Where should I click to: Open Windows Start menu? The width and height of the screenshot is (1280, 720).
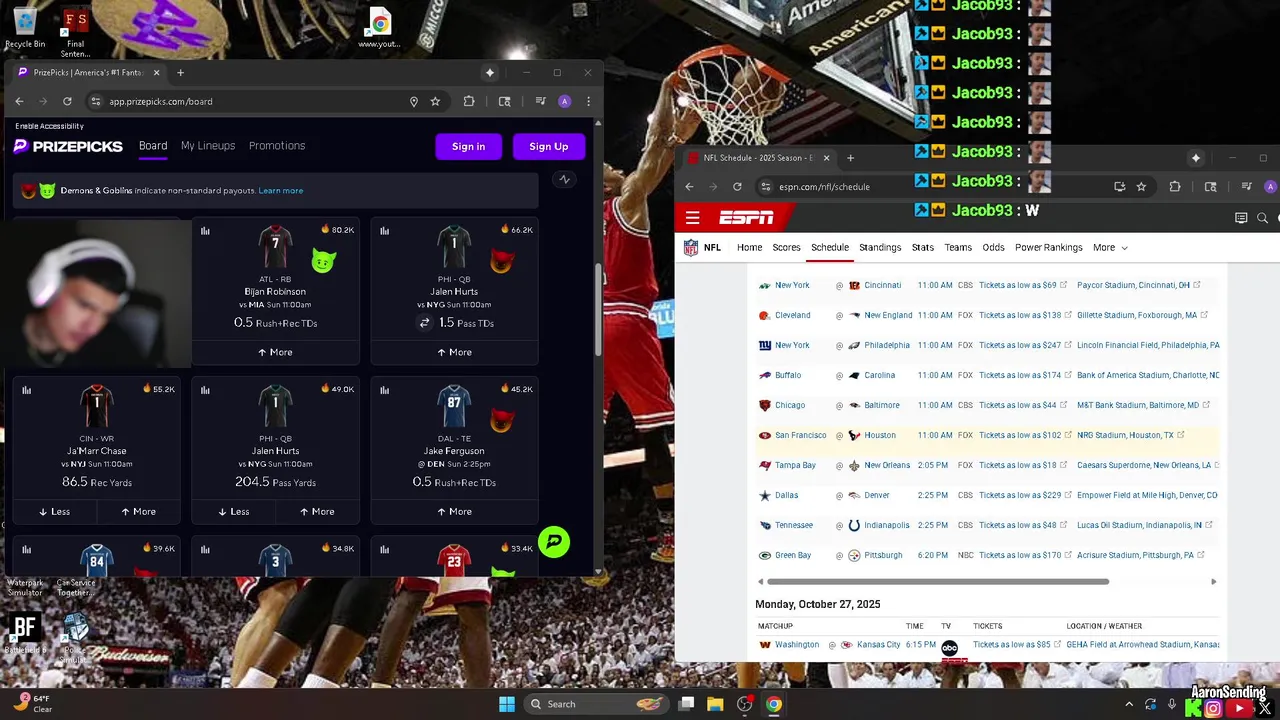(507, 704)
